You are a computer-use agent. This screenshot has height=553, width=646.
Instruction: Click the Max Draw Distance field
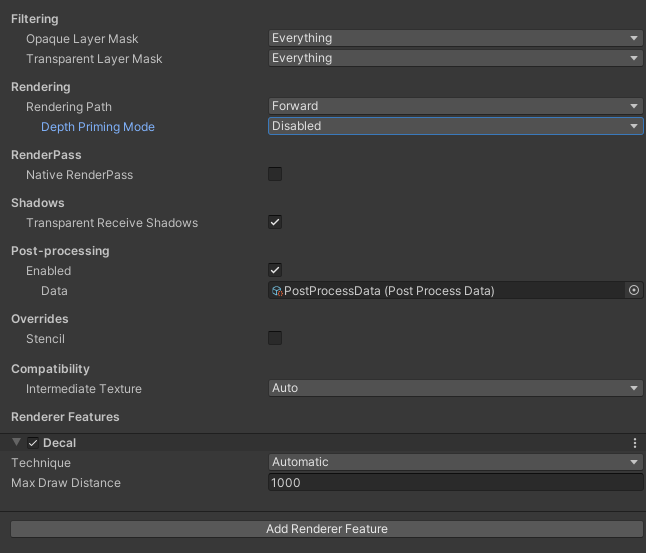455,483
